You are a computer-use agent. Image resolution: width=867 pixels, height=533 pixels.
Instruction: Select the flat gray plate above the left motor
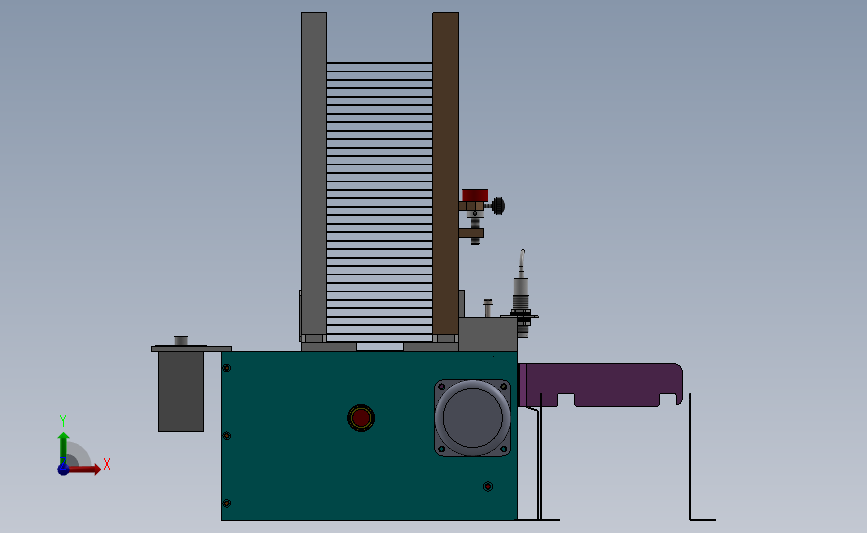[191, 348]
